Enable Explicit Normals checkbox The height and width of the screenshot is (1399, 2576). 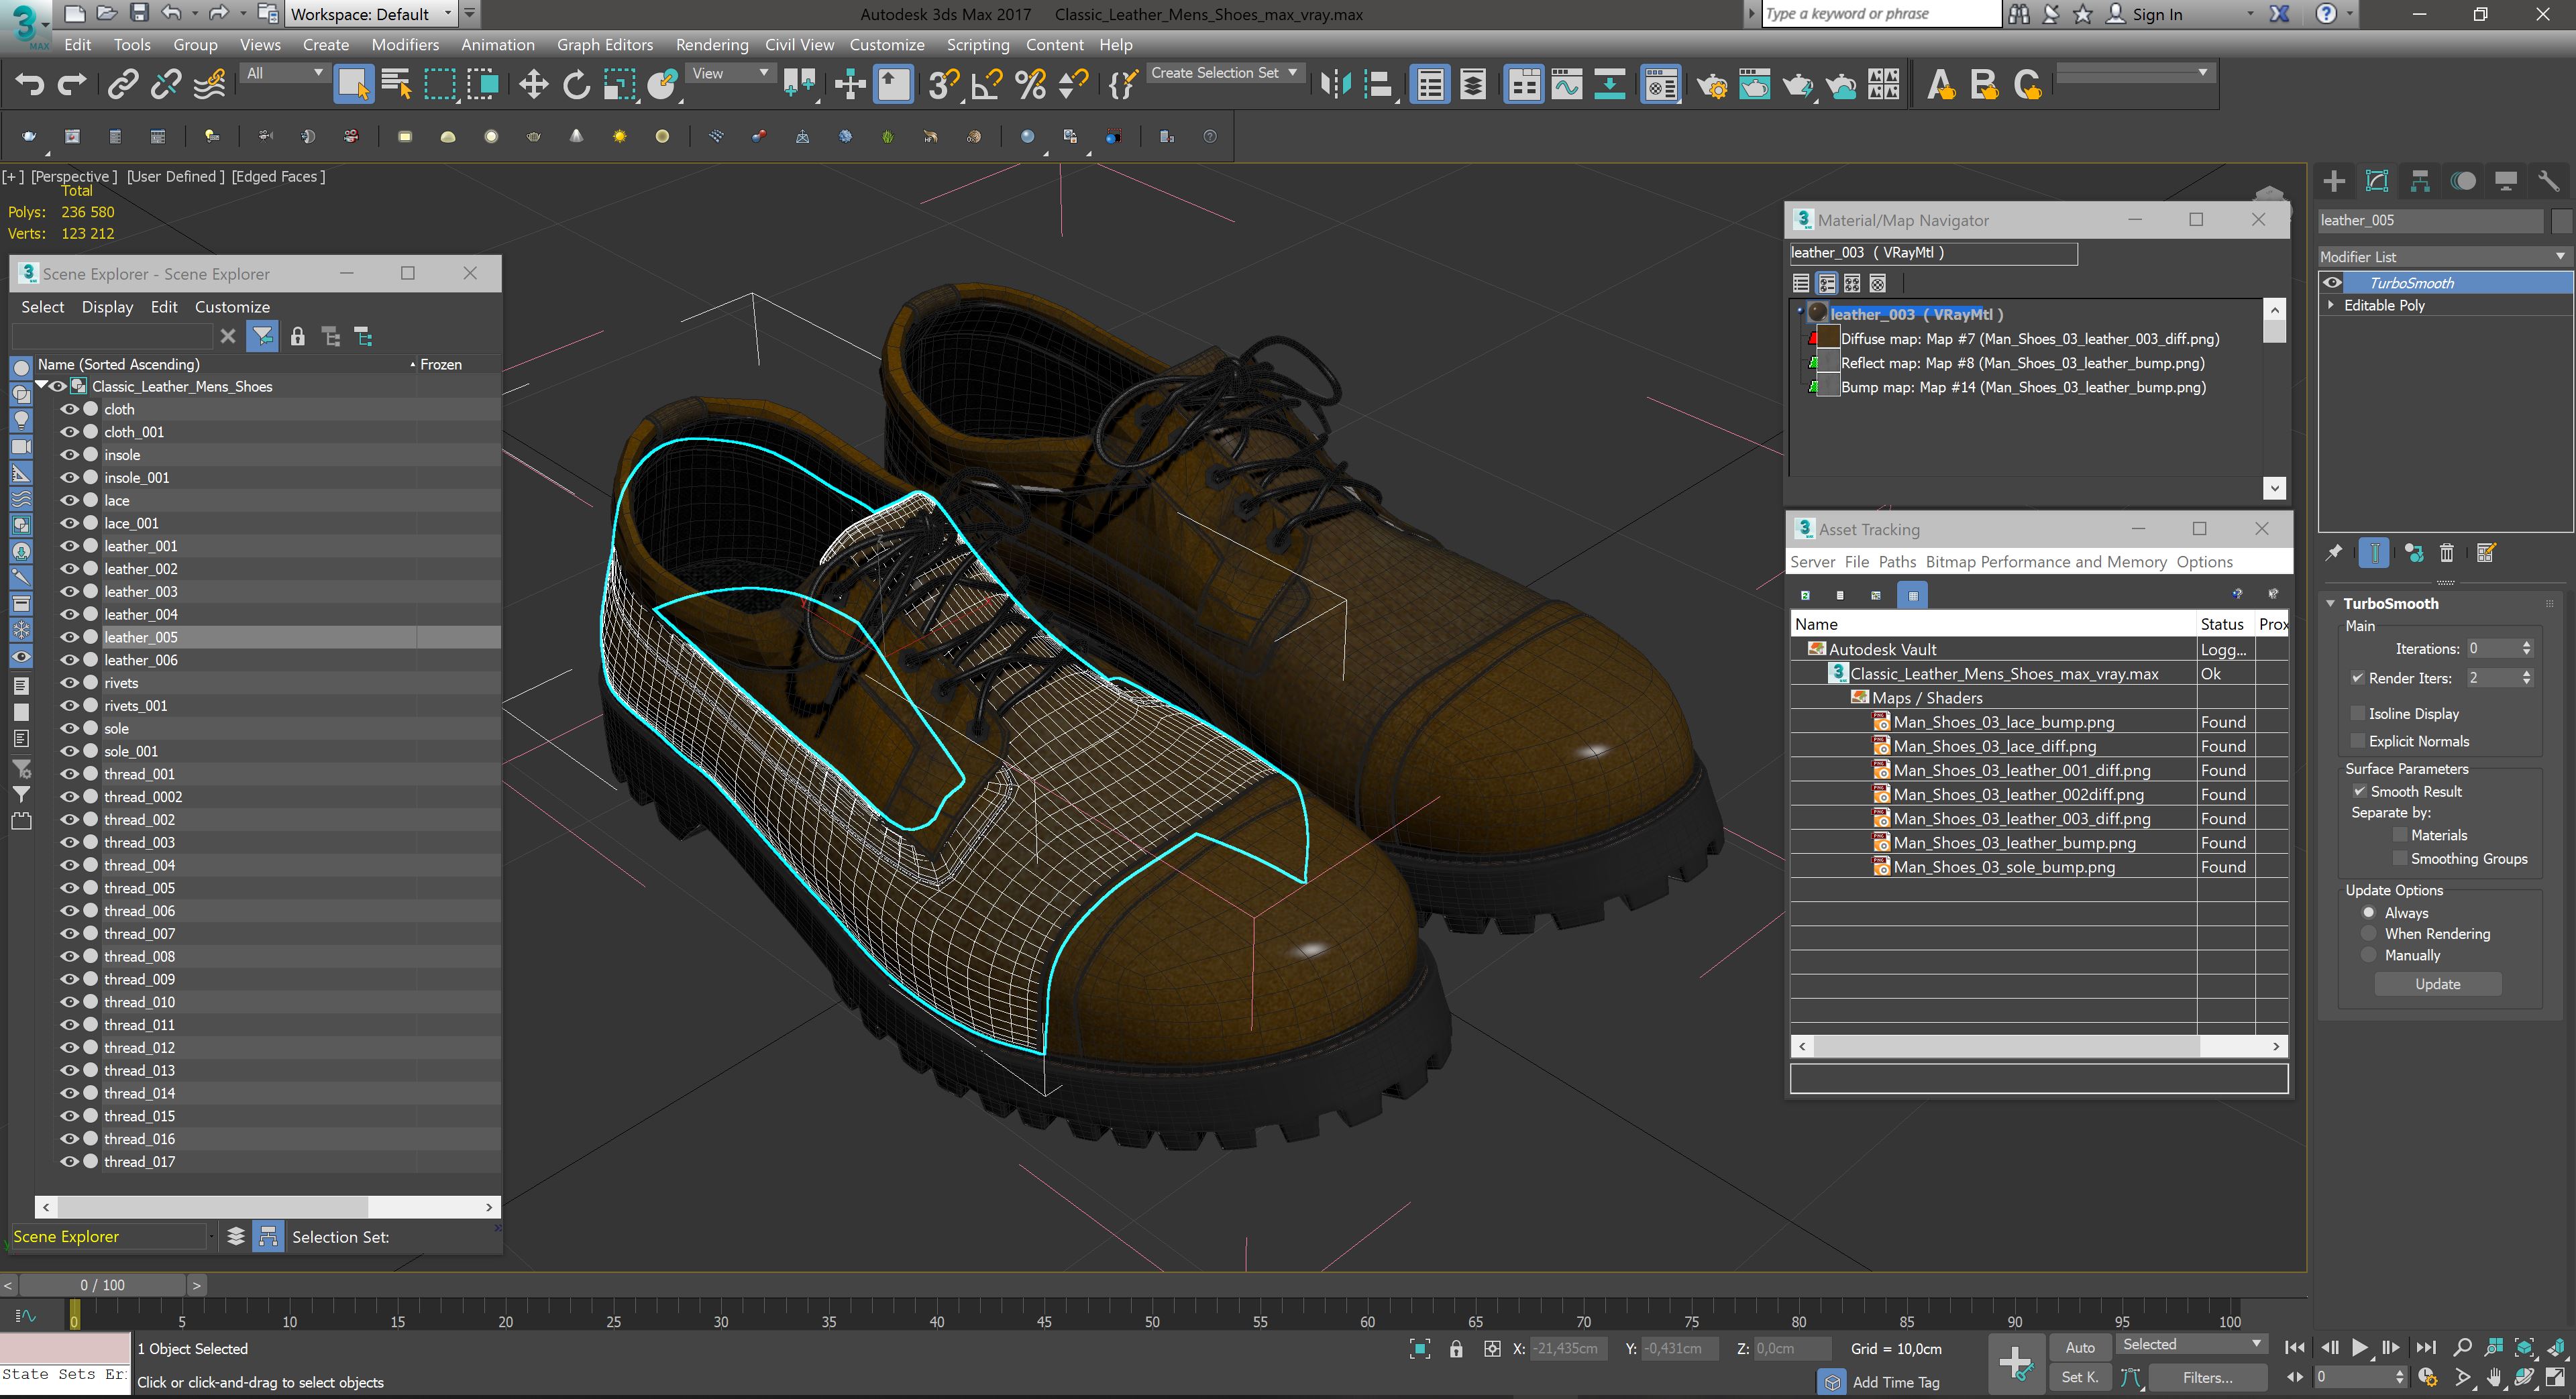2357,741
